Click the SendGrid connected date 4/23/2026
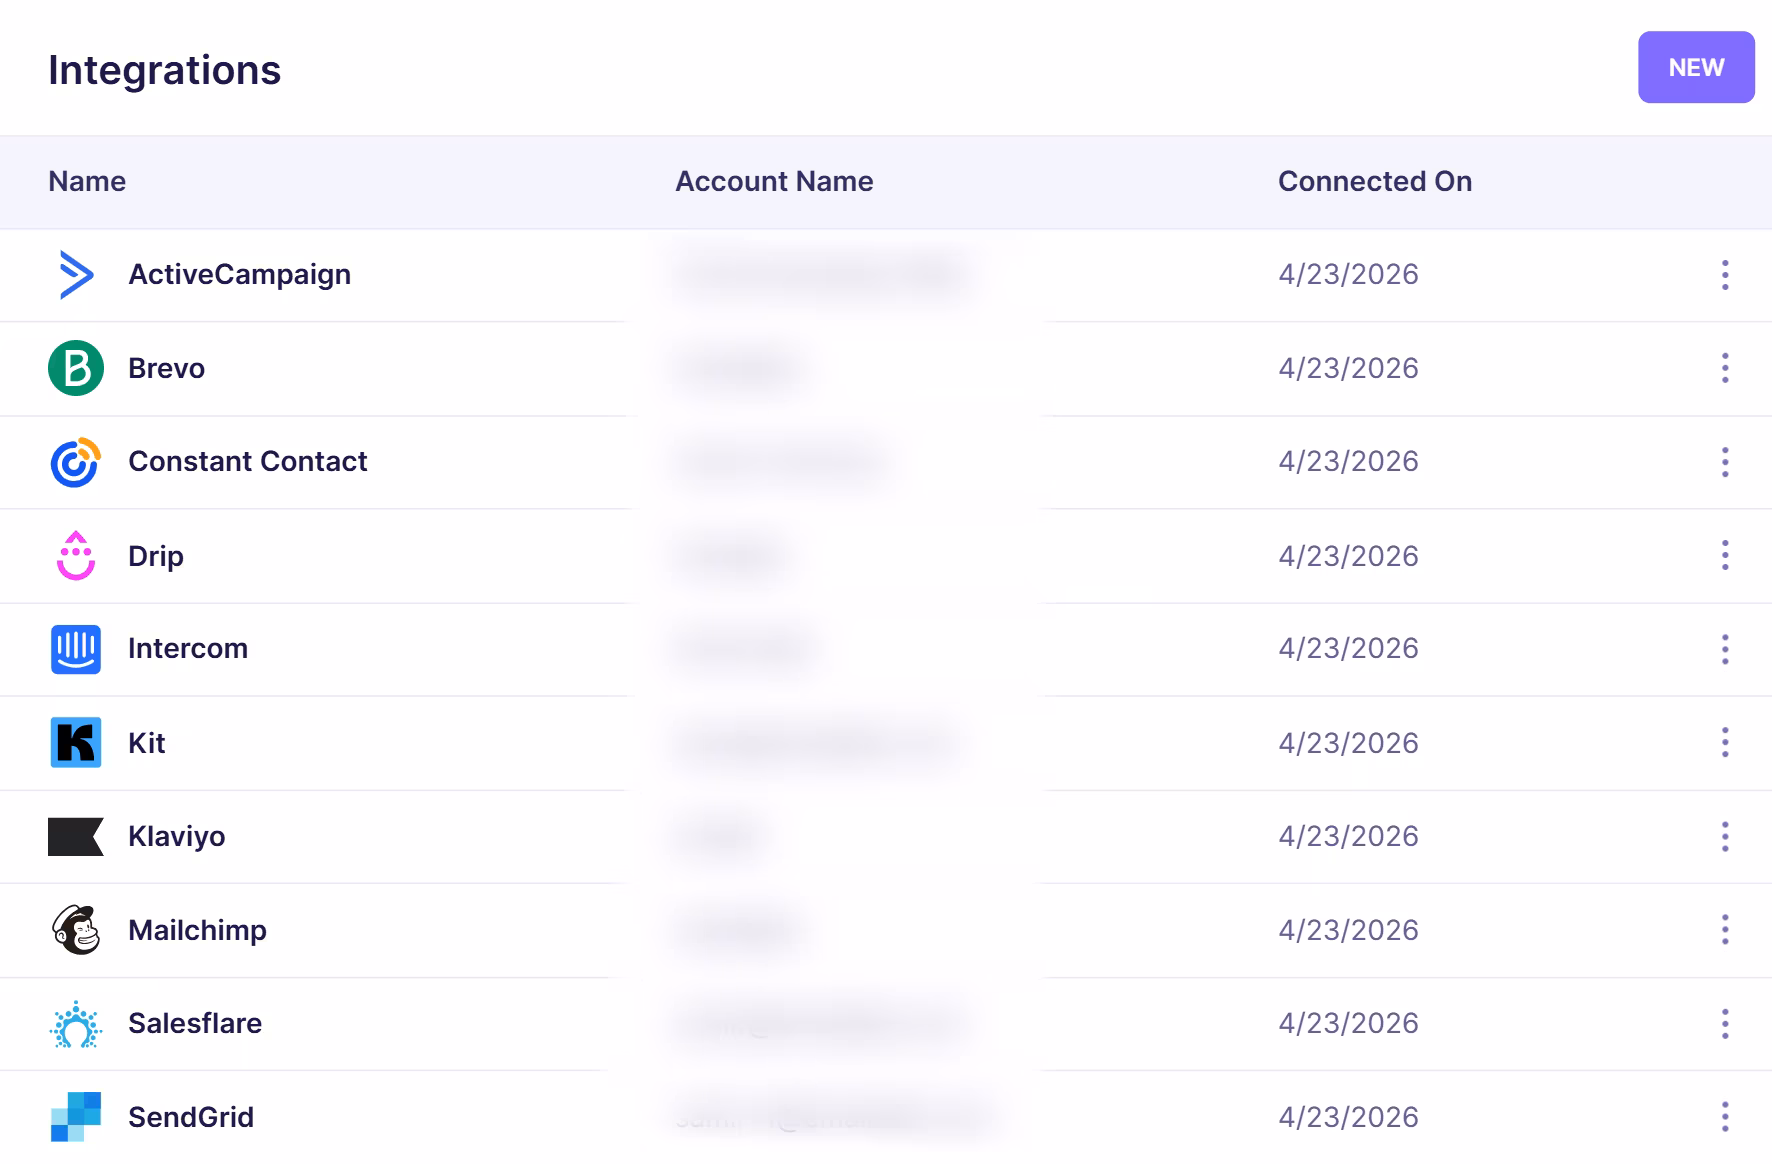 coord(1348,1117)
